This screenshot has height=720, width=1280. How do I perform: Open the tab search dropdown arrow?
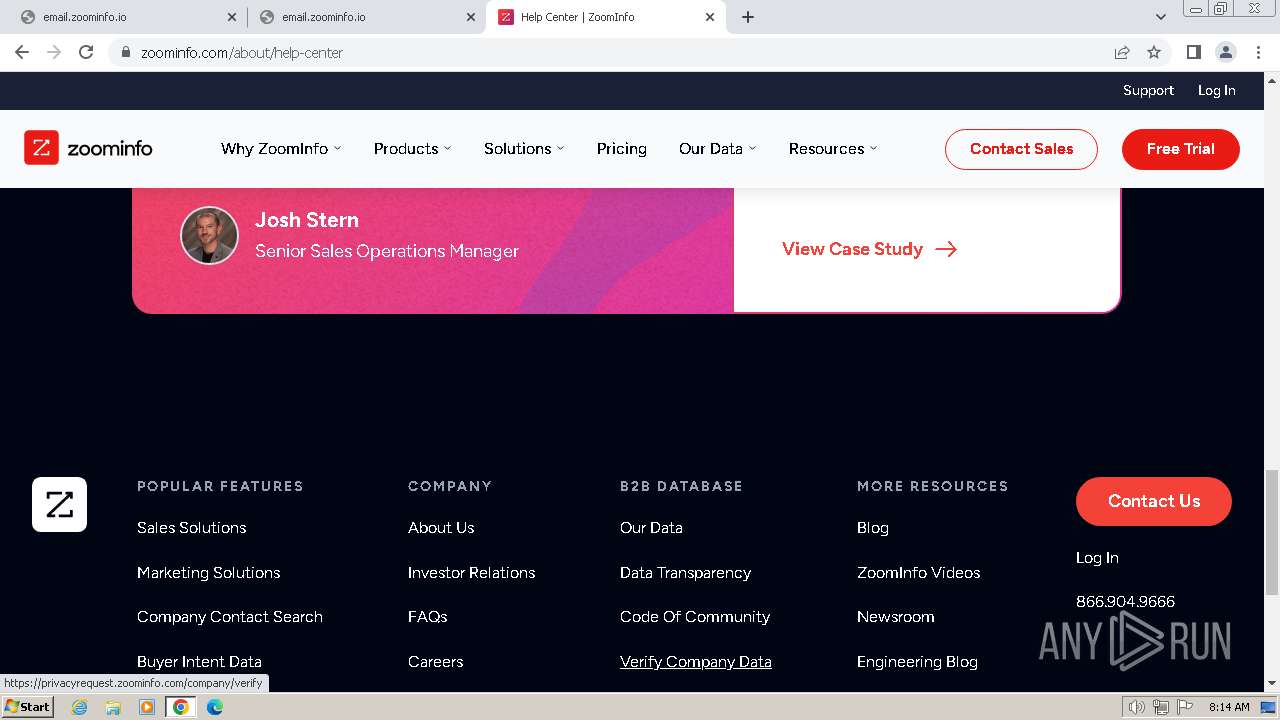1160,17
